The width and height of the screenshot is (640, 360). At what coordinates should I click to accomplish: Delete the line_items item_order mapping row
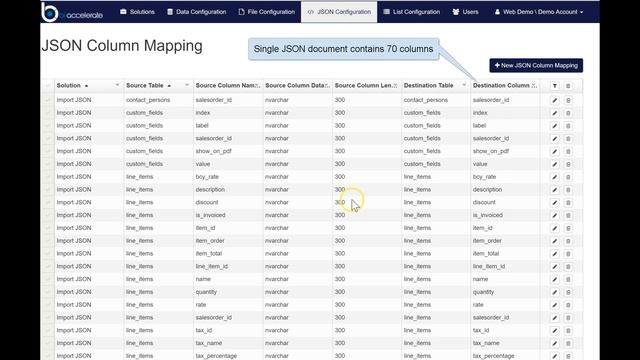[568, 241]
